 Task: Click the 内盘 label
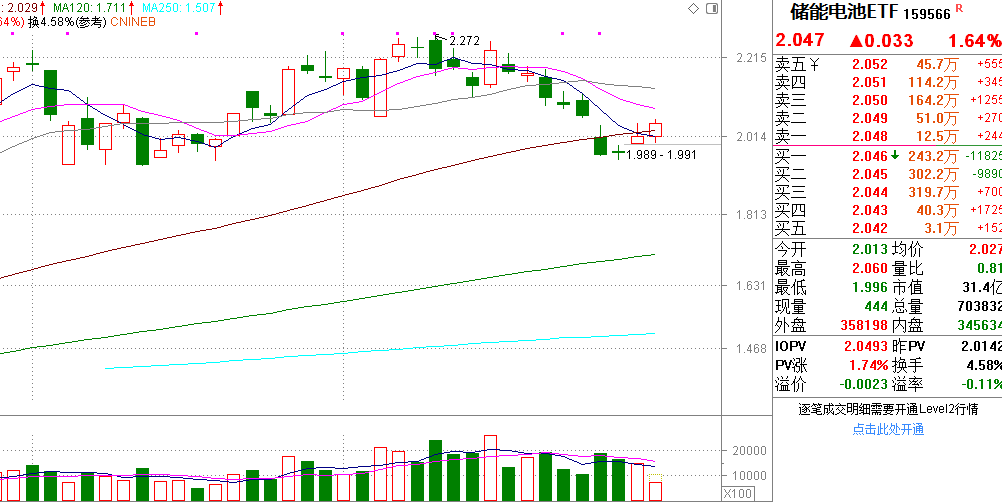(908, 326)
